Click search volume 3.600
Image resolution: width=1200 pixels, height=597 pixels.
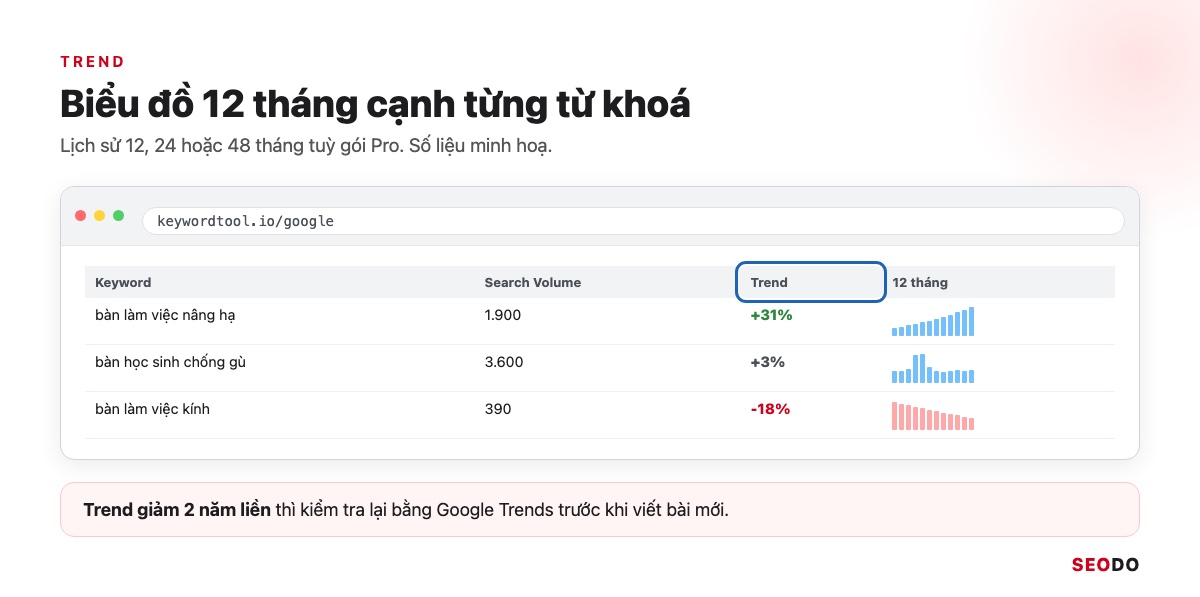(x=504, y=362)
